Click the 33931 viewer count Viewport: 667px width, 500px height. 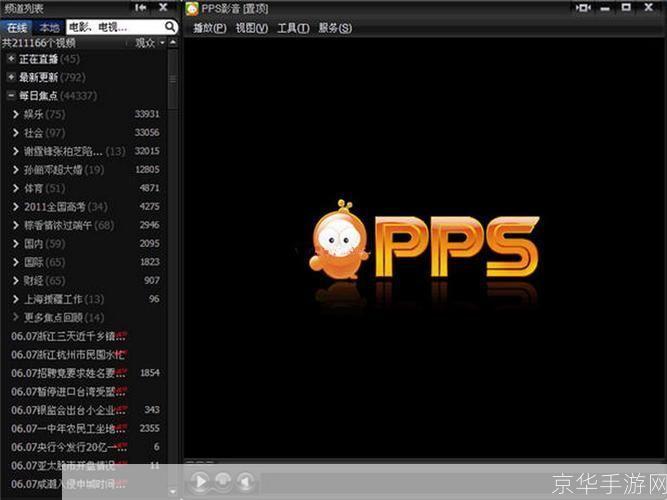pyautogui.click(x=147, y=114)
